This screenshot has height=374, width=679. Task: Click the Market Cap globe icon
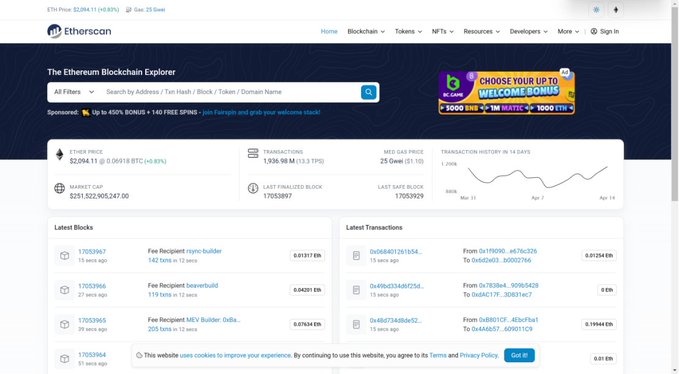(x=60, y=188)
